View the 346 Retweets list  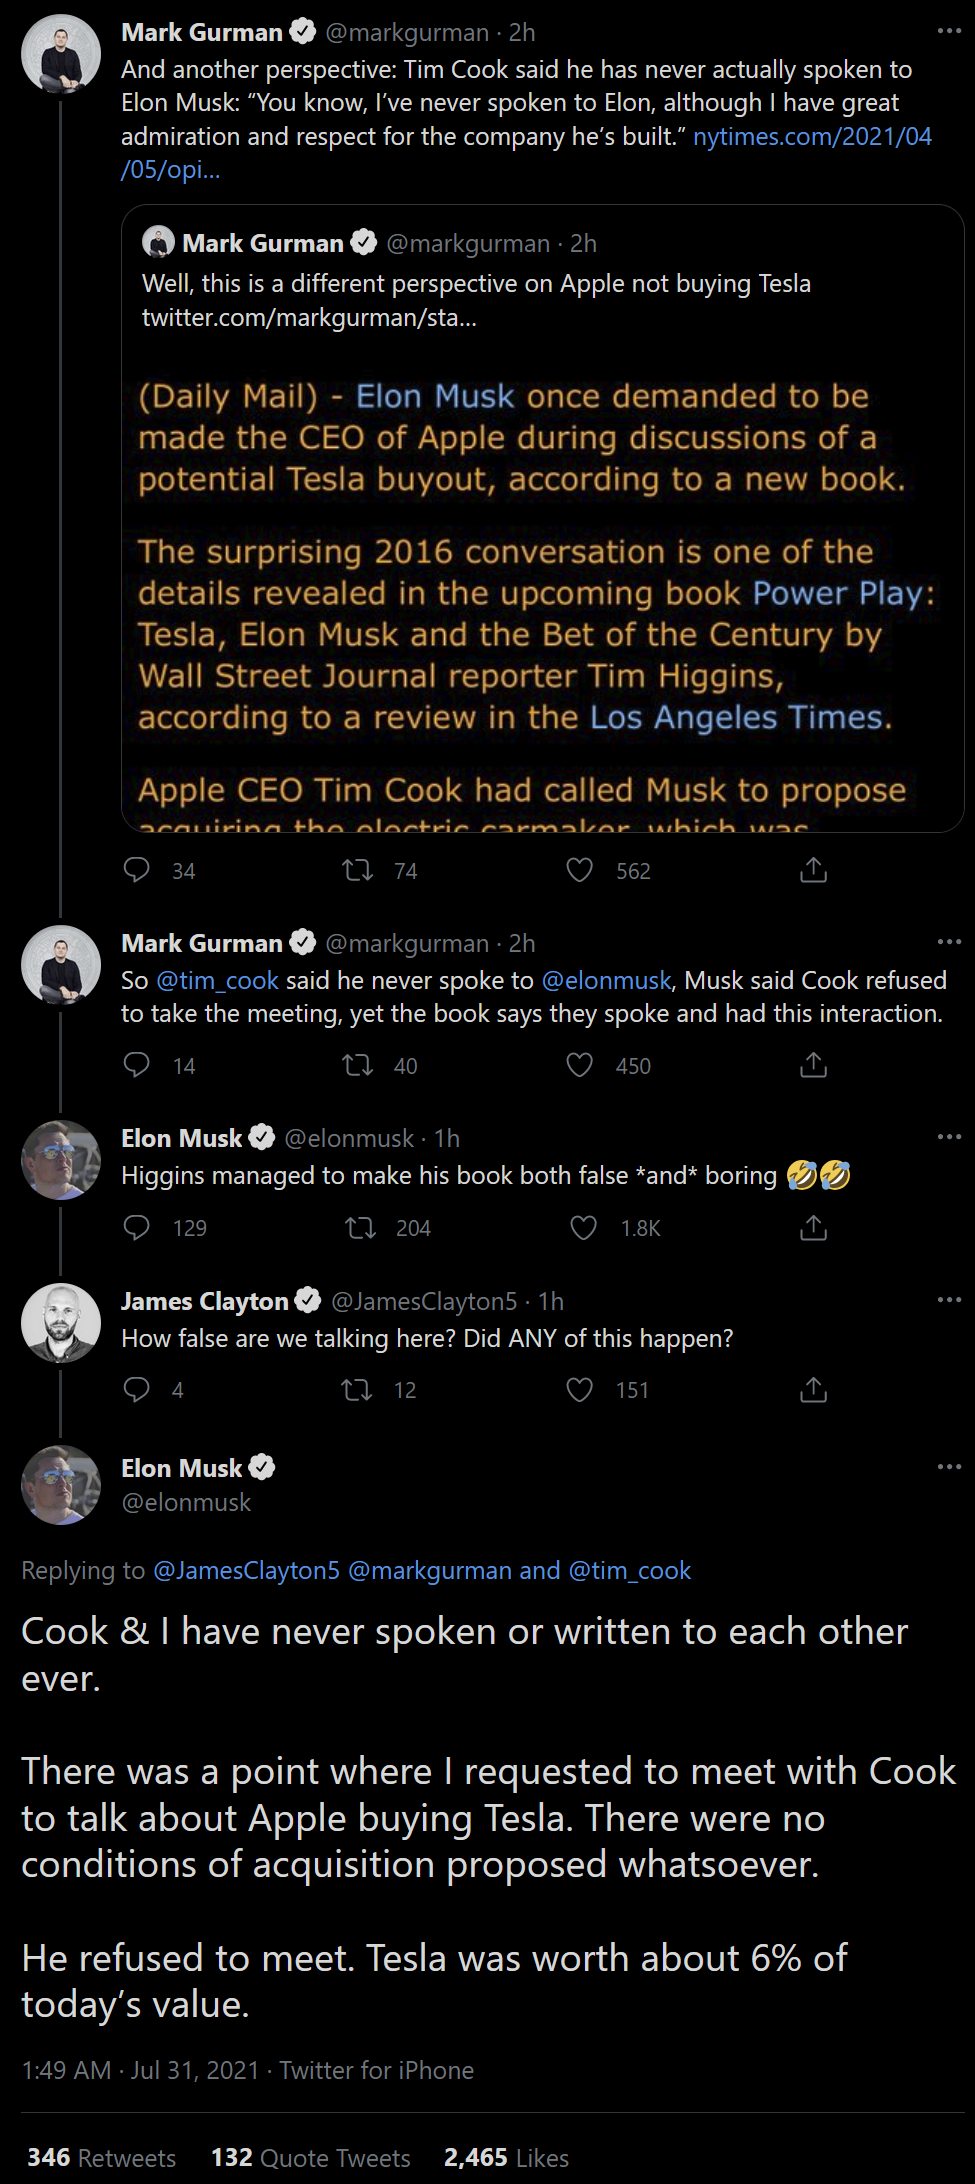[101, 2158]
